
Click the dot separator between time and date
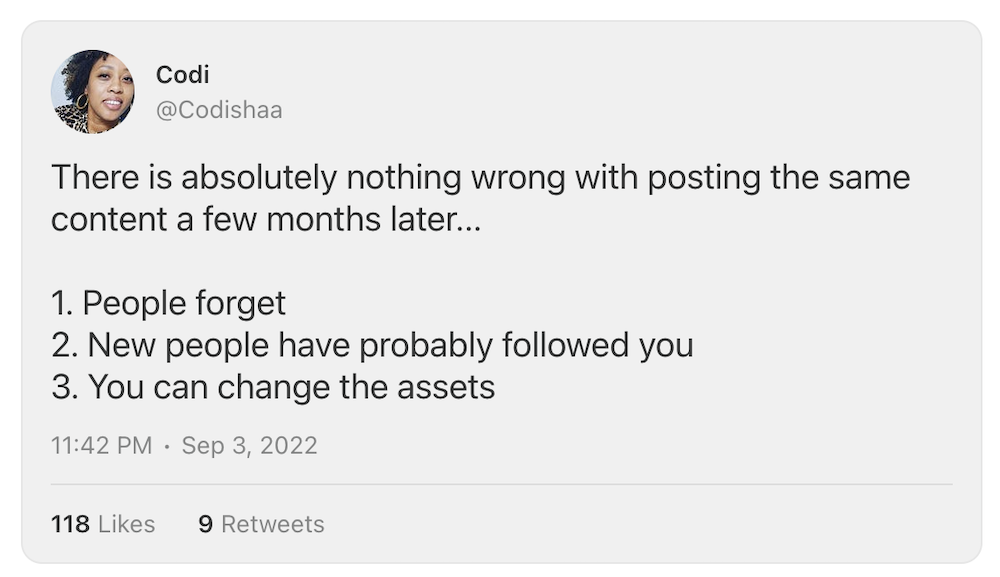(167, 446)
